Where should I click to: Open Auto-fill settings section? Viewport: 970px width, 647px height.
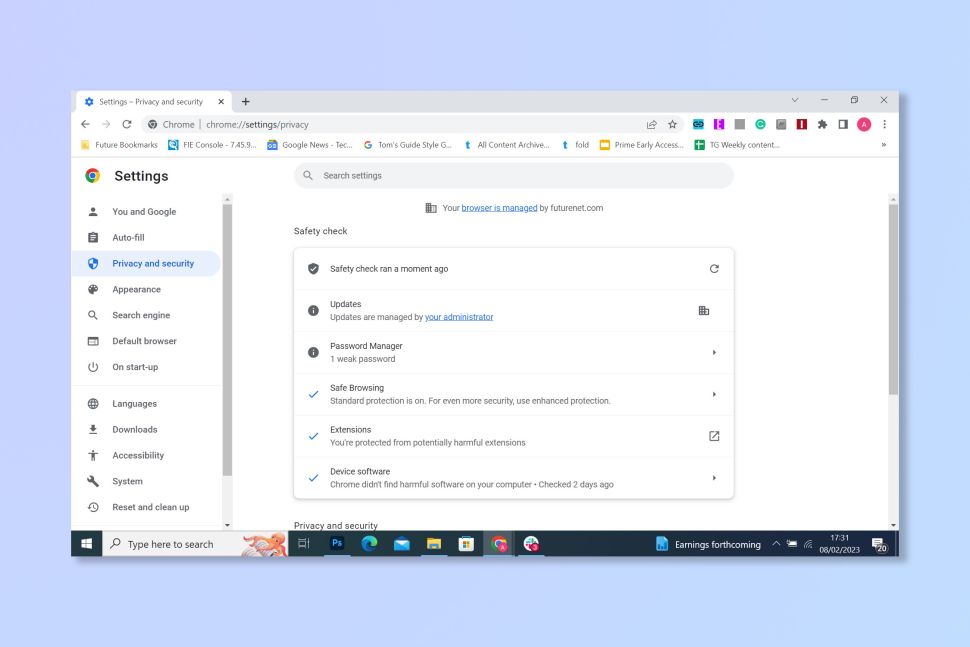(x=147, y=238)
